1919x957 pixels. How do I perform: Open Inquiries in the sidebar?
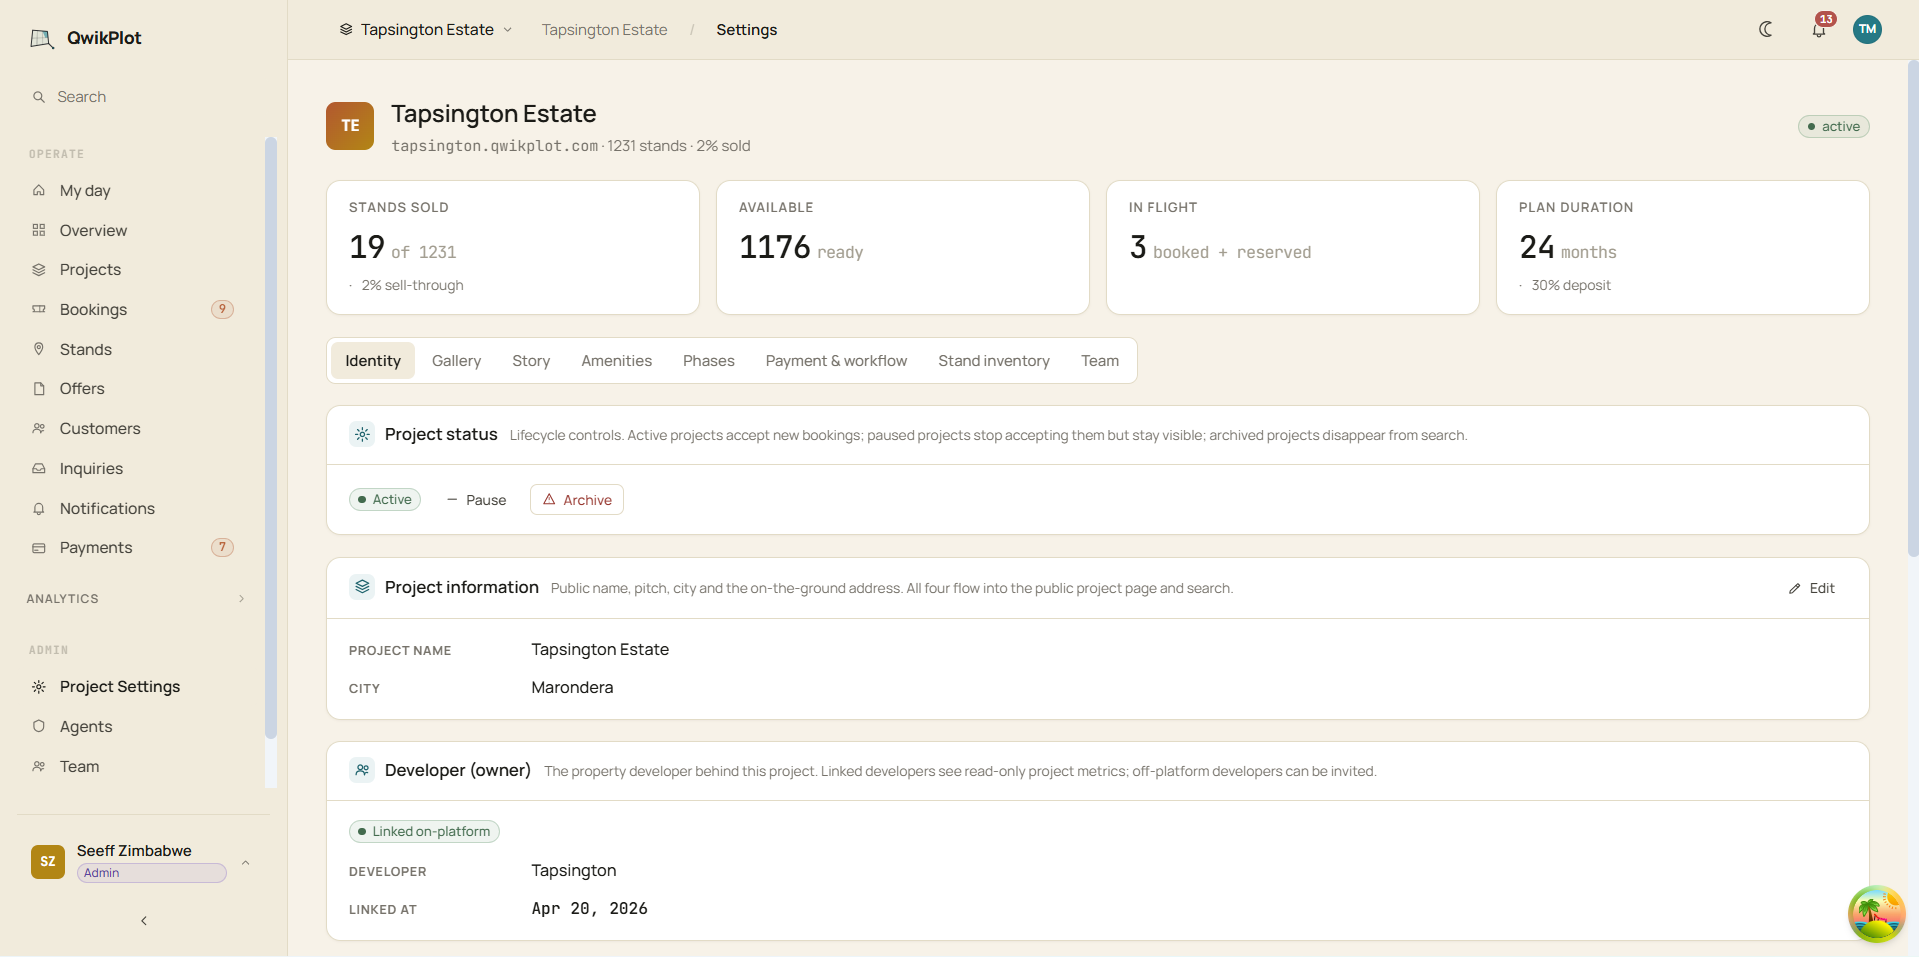click(136, 468)
